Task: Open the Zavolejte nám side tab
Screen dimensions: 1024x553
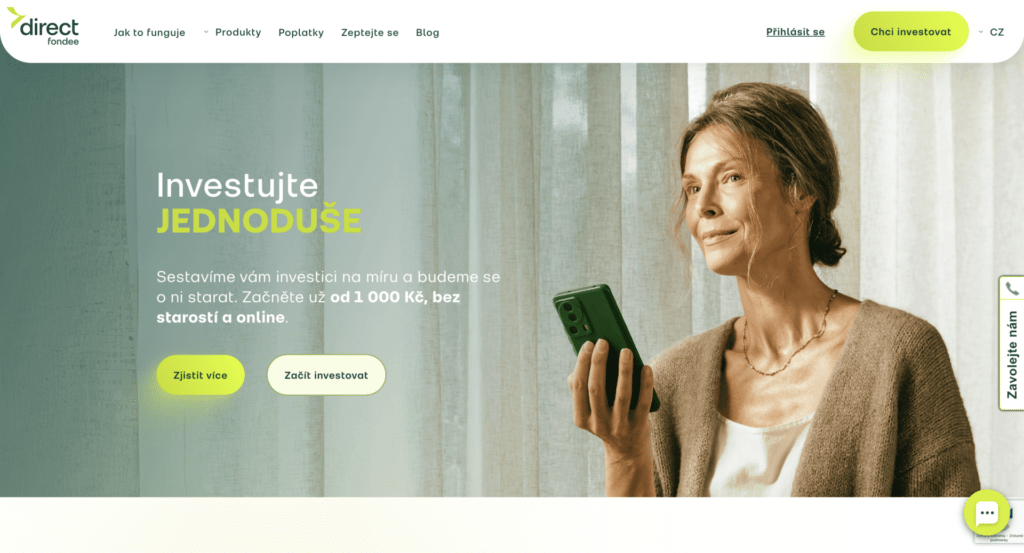Action: pyautogui.click(x=1012, y=343)
